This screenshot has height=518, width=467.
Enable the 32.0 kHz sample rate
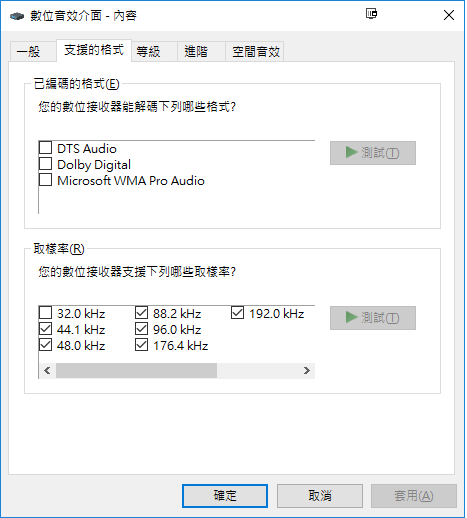tap(46, 313)
